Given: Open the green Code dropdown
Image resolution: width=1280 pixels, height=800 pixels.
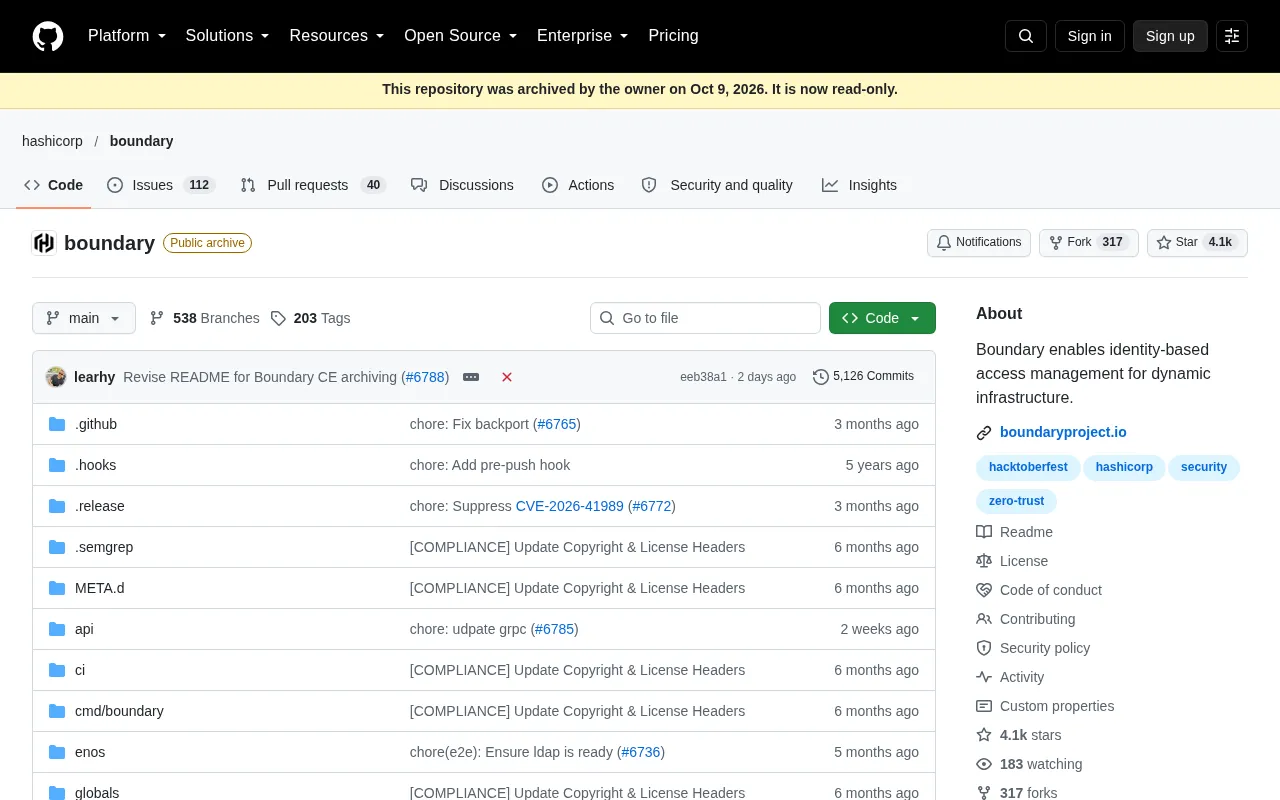Looking at the screenshot, I should tap(882, 318).
